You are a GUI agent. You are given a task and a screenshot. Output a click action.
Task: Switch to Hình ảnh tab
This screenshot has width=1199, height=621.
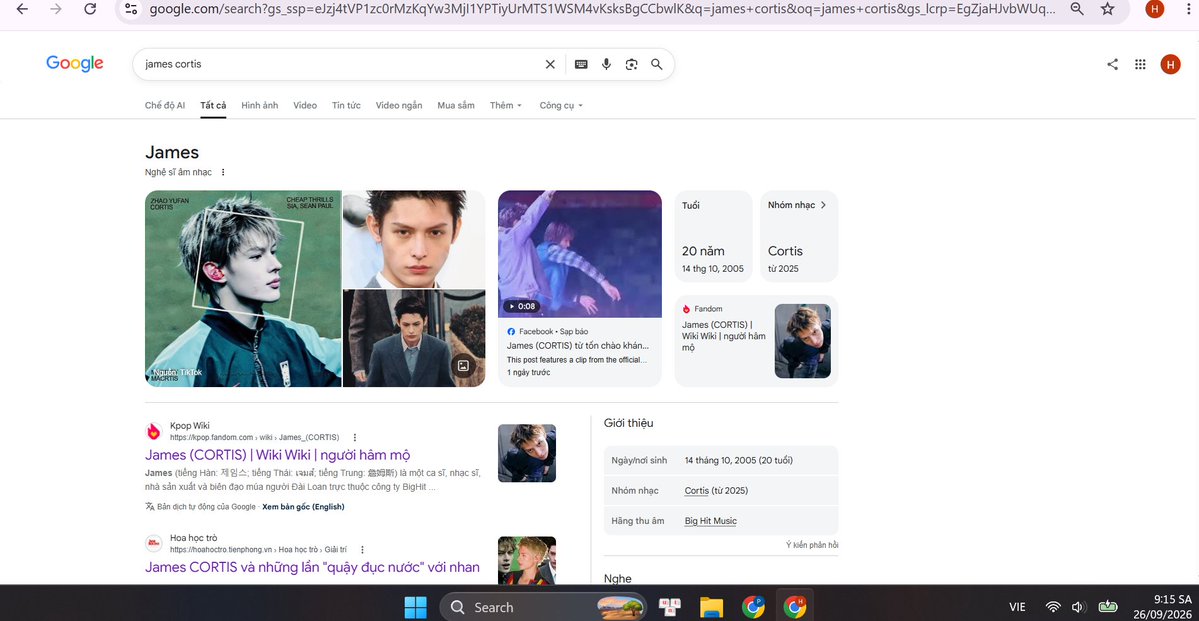coord(259,106)
